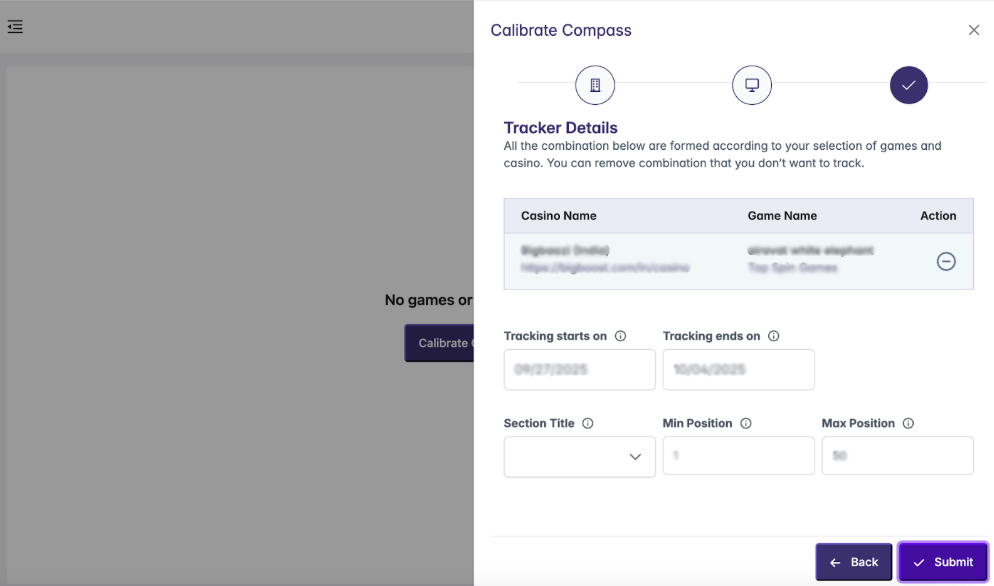This screenshot has width=994, height=586.
Task: Focus the Max Position input
Action: click(897, 456)
